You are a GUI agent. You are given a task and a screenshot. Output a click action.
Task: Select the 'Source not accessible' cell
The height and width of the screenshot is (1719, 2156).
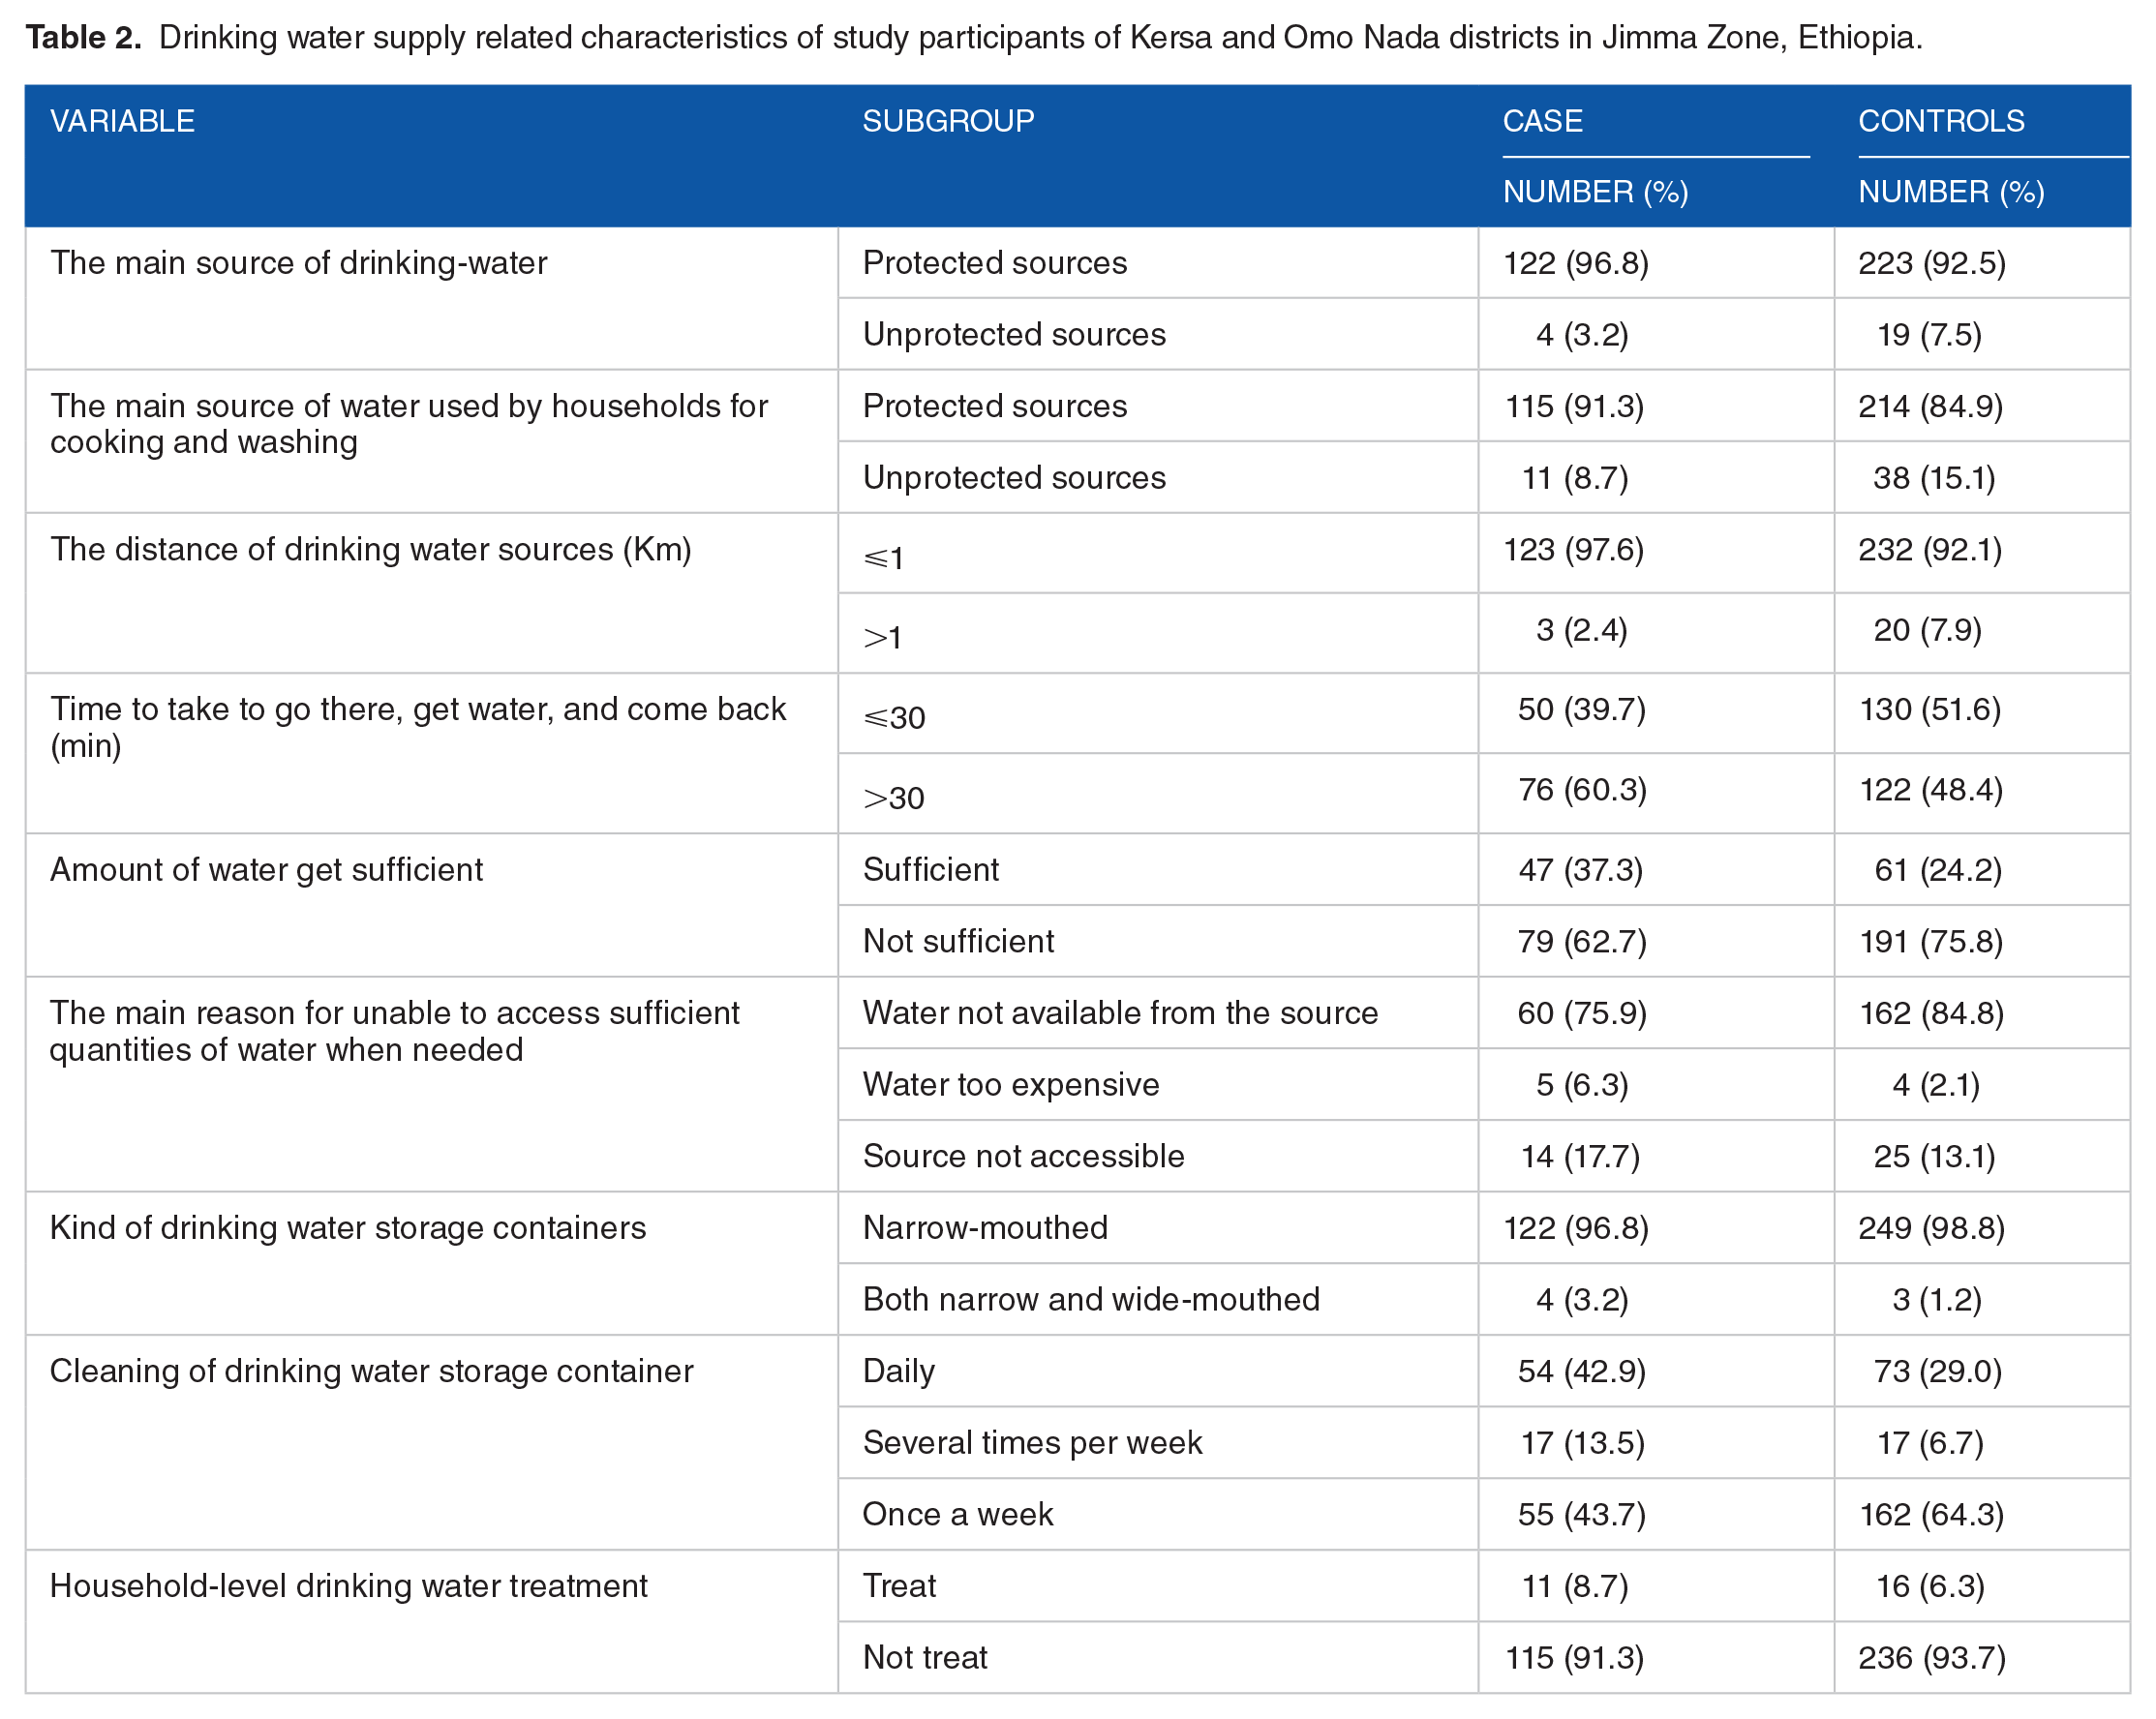pos(1023,1157)
